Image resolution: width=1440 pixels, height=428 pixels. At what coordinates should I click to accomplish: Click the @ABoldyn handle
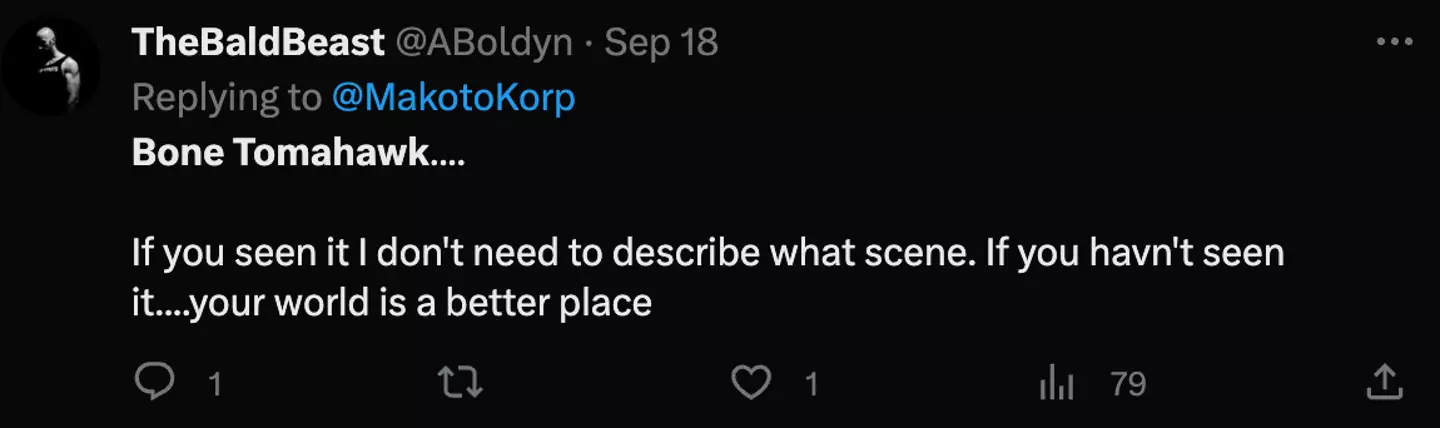(x=485, y=43)
